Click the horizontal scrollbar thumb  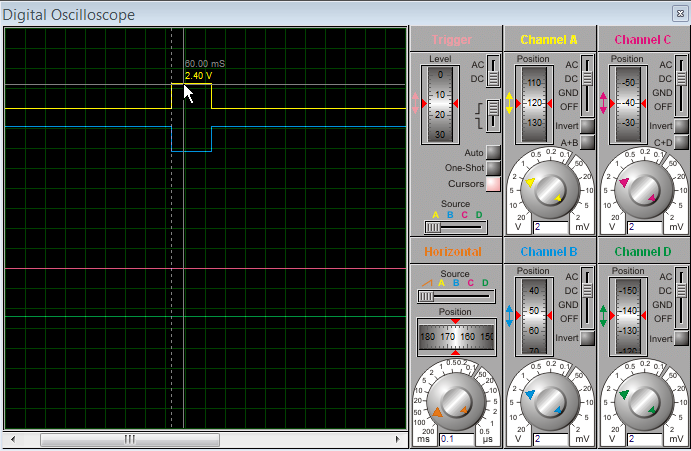[x=130, y=439]
